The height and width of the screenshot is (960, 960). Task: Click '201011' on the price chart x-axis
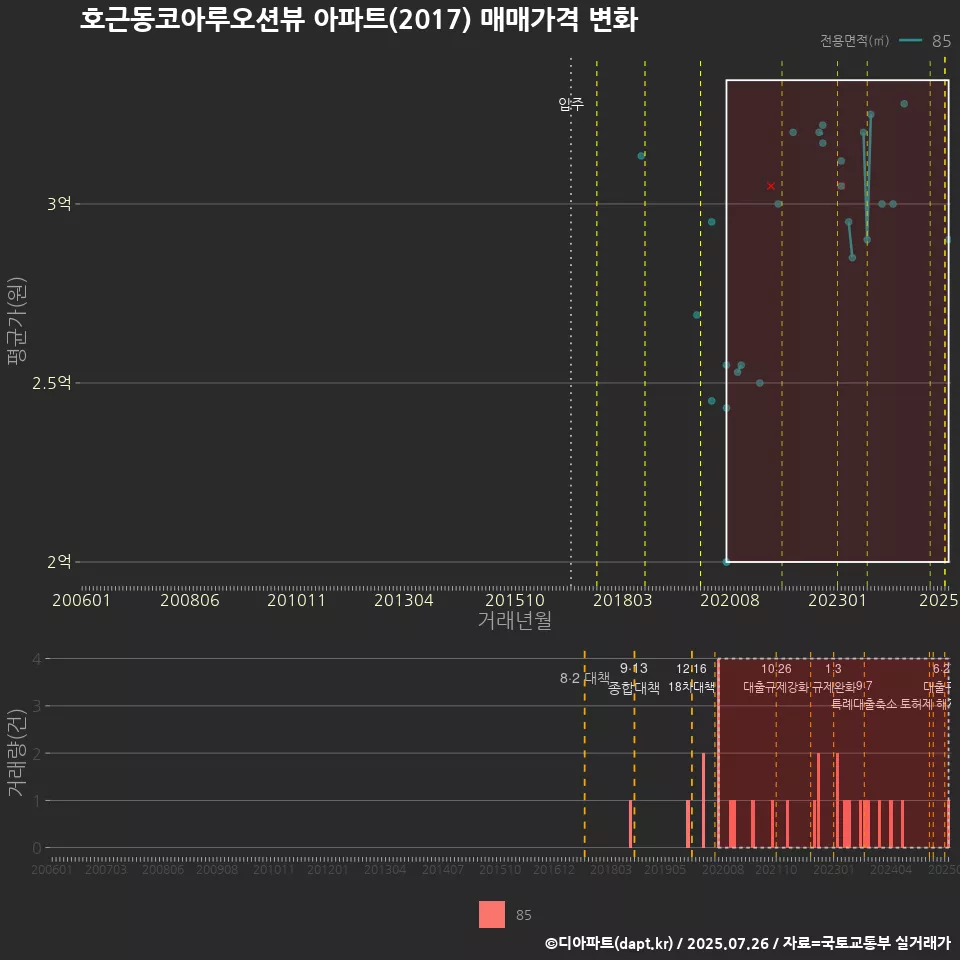coord(296,600)
